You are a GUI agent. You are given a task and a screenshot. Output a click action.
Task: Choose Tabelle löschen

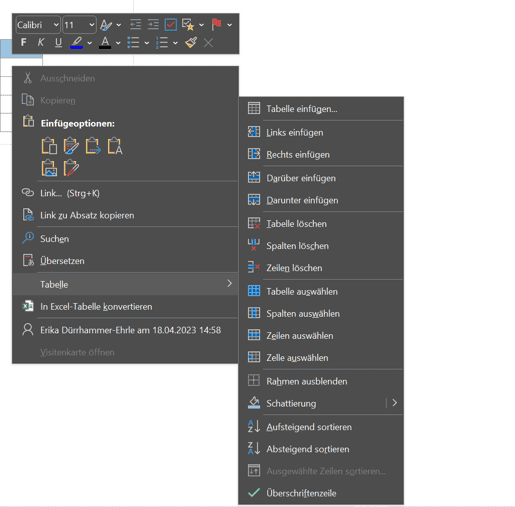tap(321, 224)
